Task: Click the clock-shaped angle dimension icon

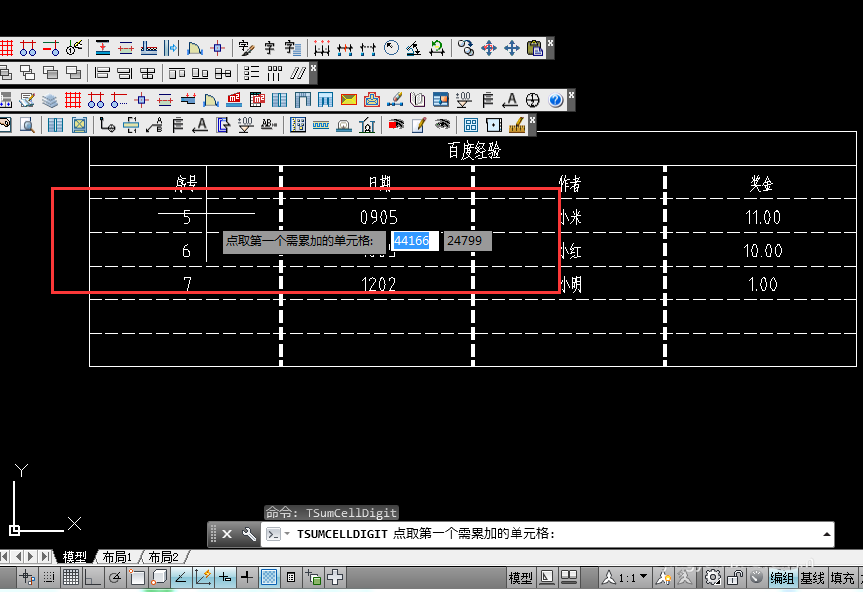Action: 391,48
